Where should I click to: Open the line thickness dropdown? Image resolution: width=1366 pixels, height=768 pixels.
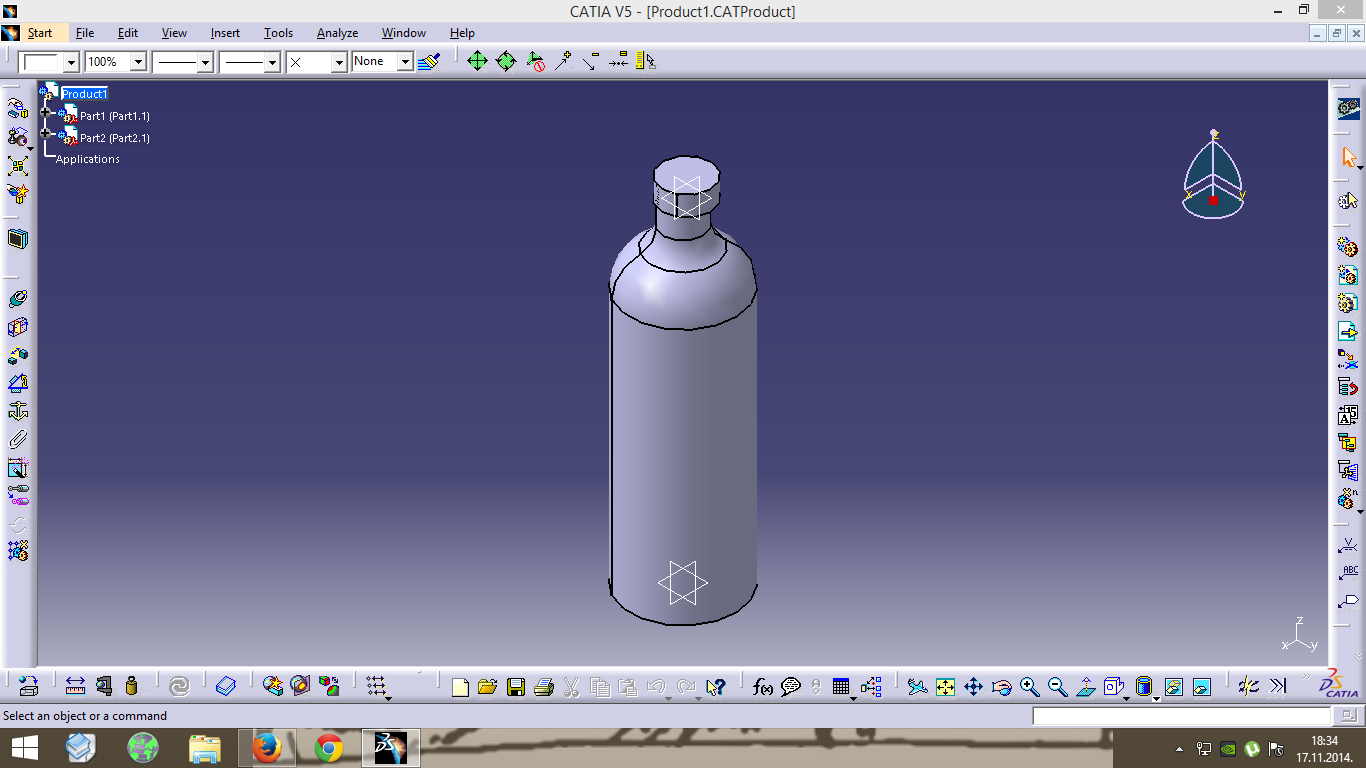point(206,62)
